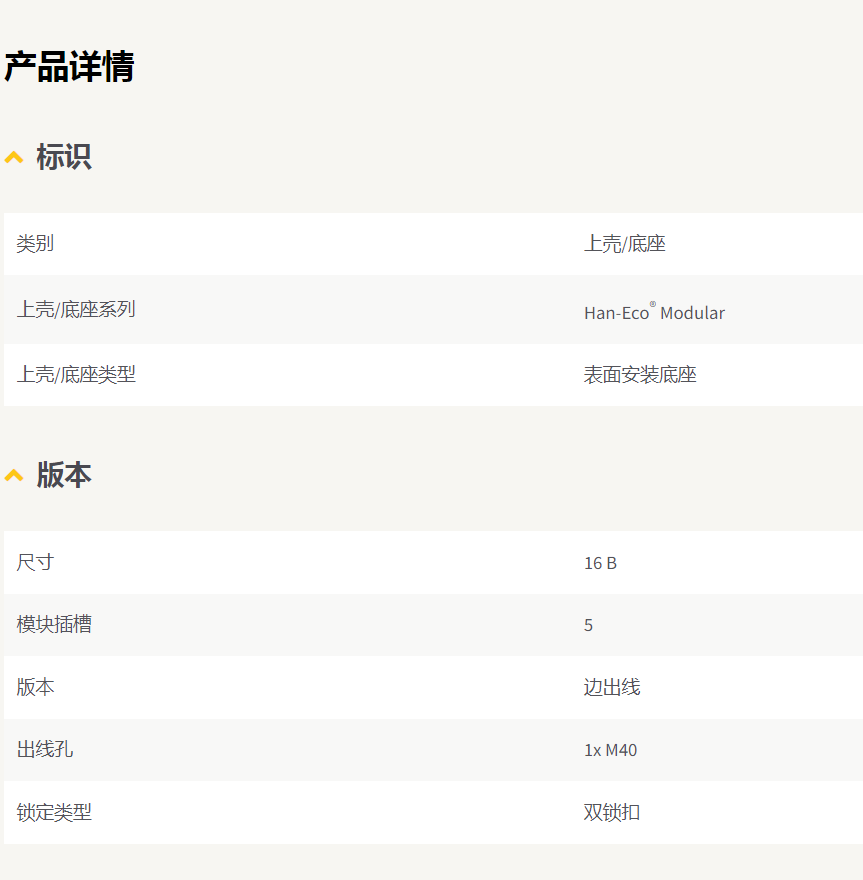Select the 类别 row label
Viewport: 863px width, 880px height.
tap(35, 244)
